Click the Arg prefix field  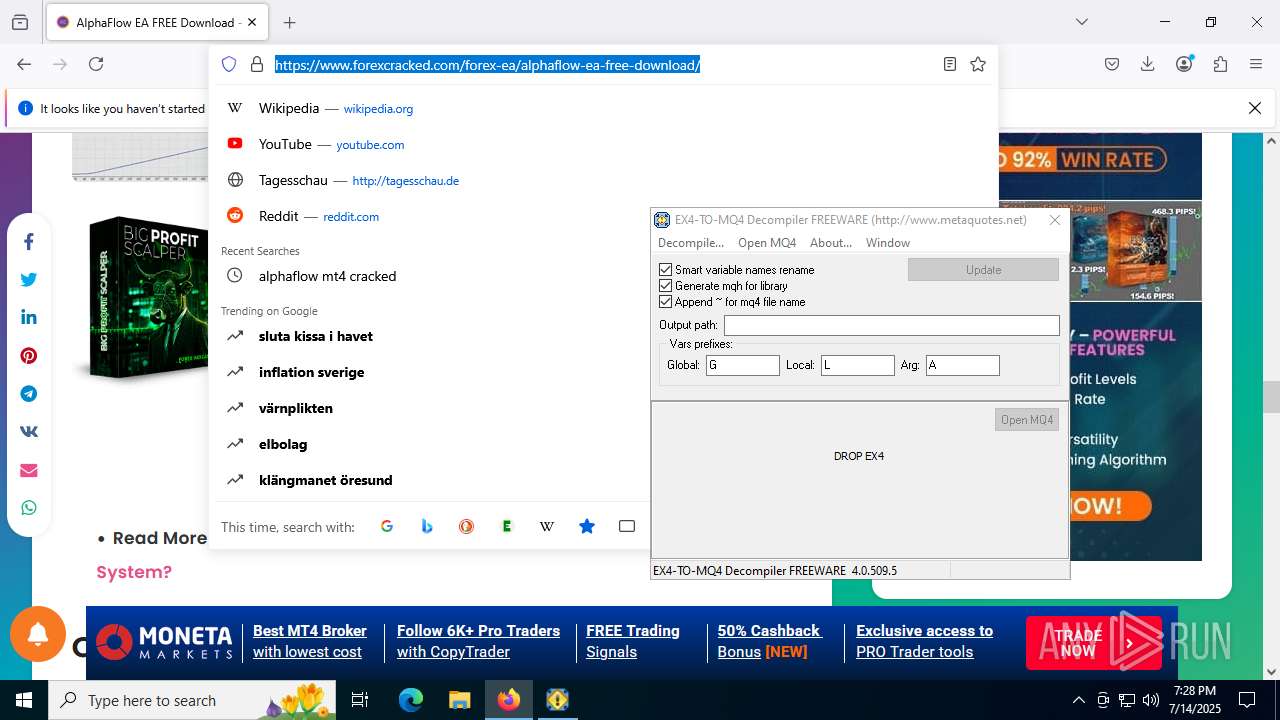[x=963, y=366]
